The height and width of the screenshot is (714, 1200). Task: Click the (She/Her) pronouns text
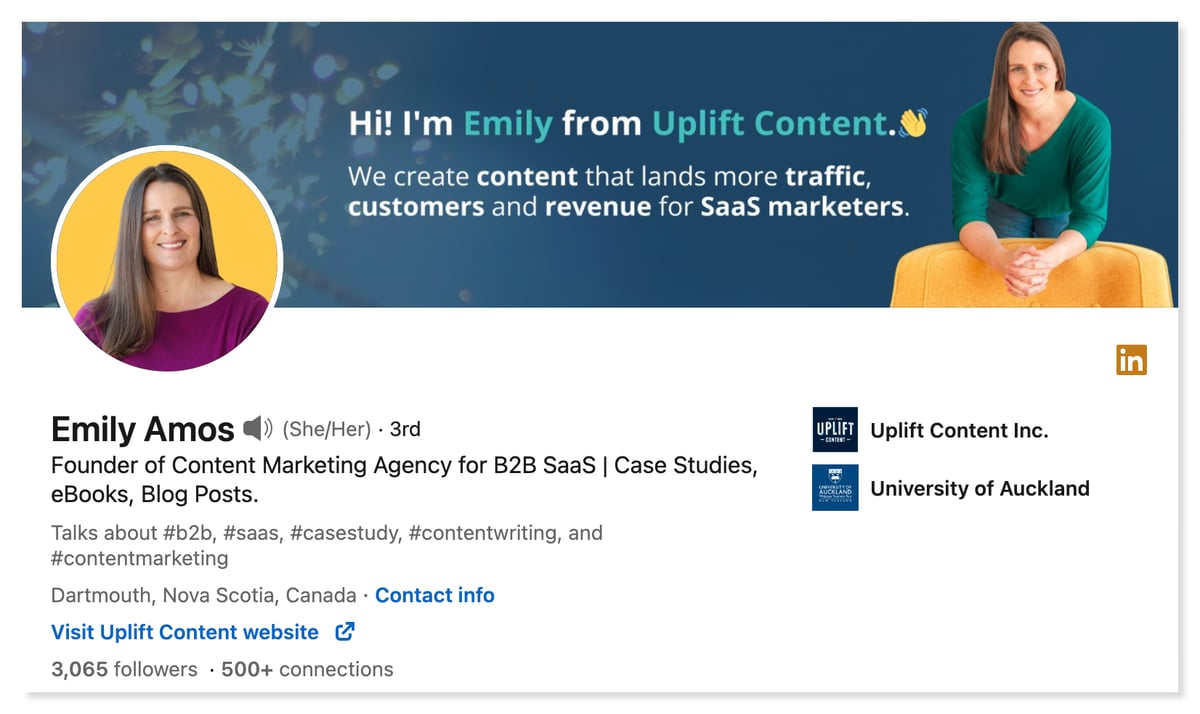click(x=327, y=429)
